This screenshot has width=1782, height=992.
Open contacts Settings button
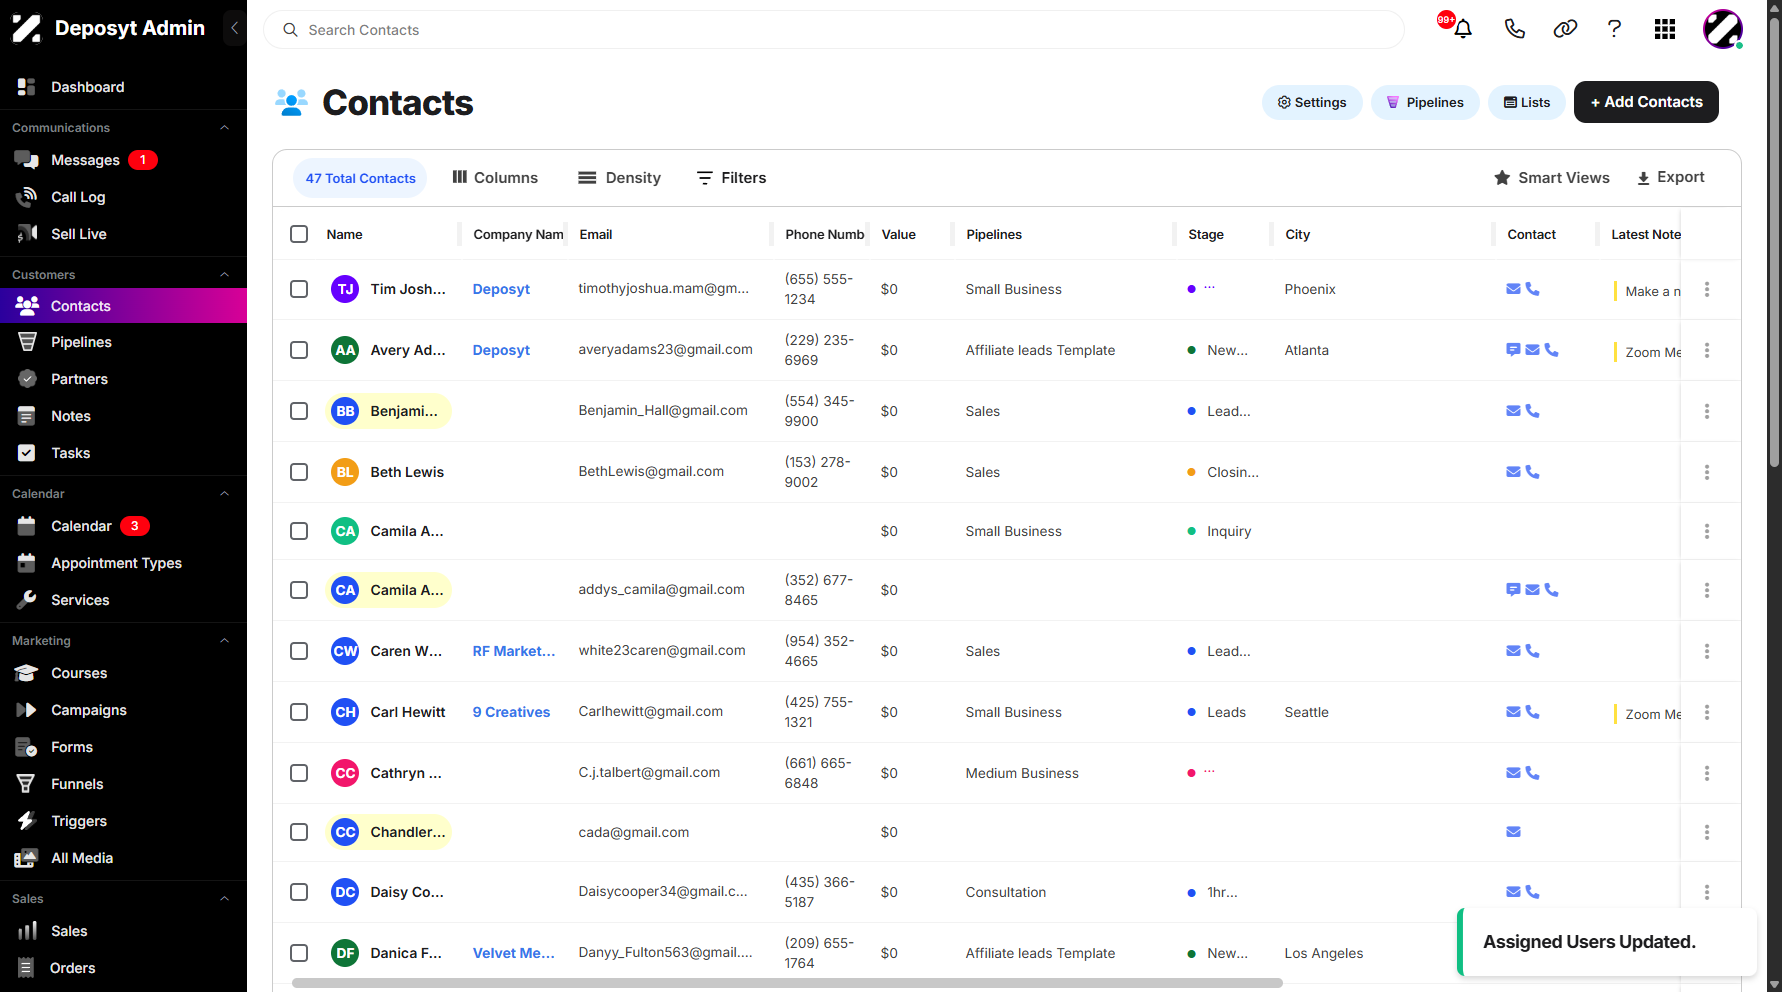tap(1312, 102)
